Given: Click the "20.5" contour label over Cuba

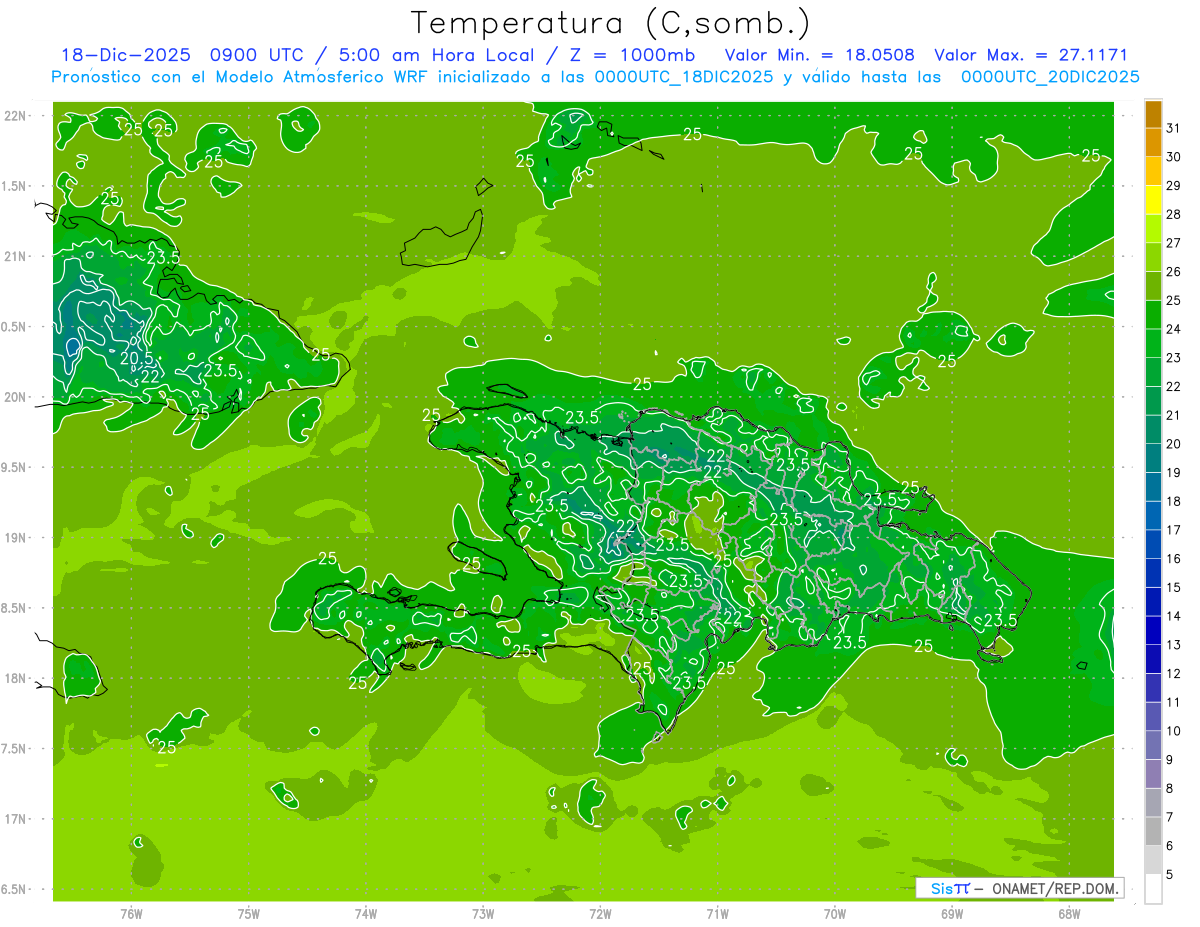Looking at the screenshot, I should [x=137, y=358].
